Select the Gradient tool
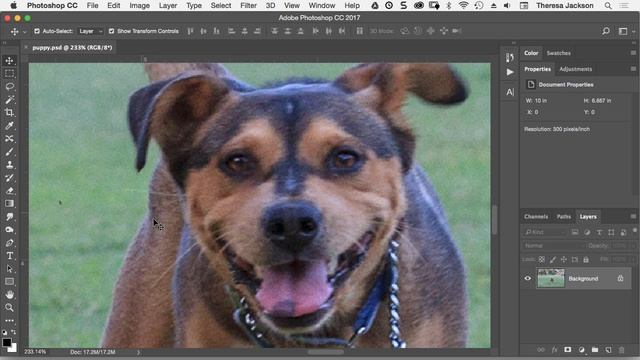 point(9,204)
